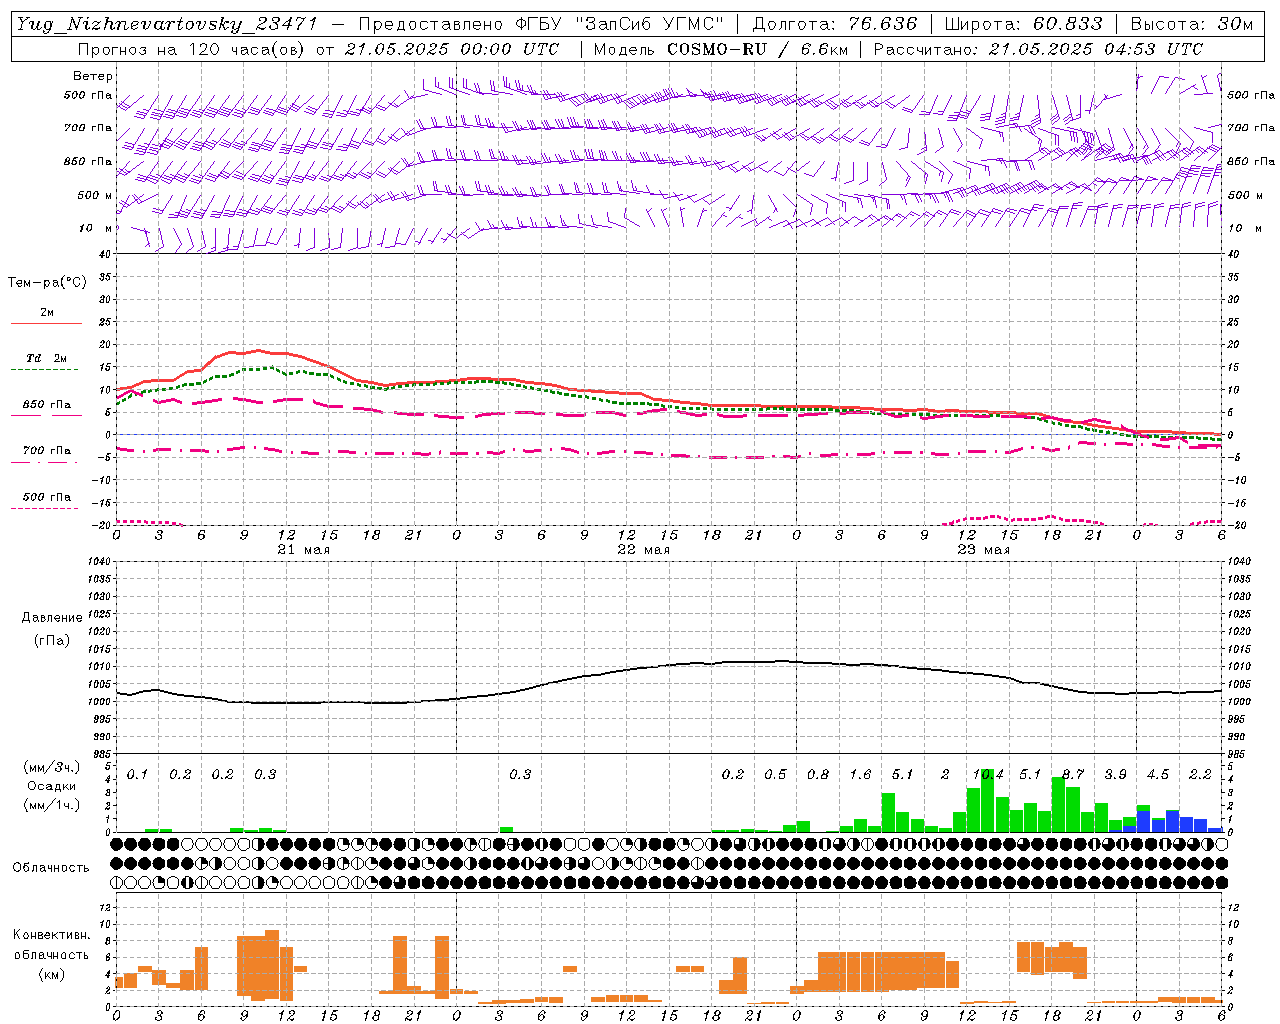Click the model label COSMO-RU / 6.6км

point(759,49)
